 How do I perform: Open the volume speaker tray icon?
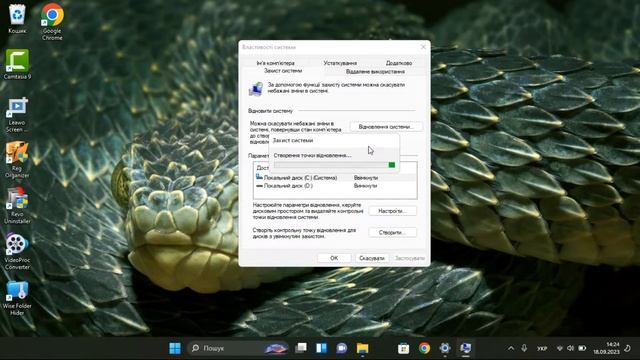(x=571, y=348)
